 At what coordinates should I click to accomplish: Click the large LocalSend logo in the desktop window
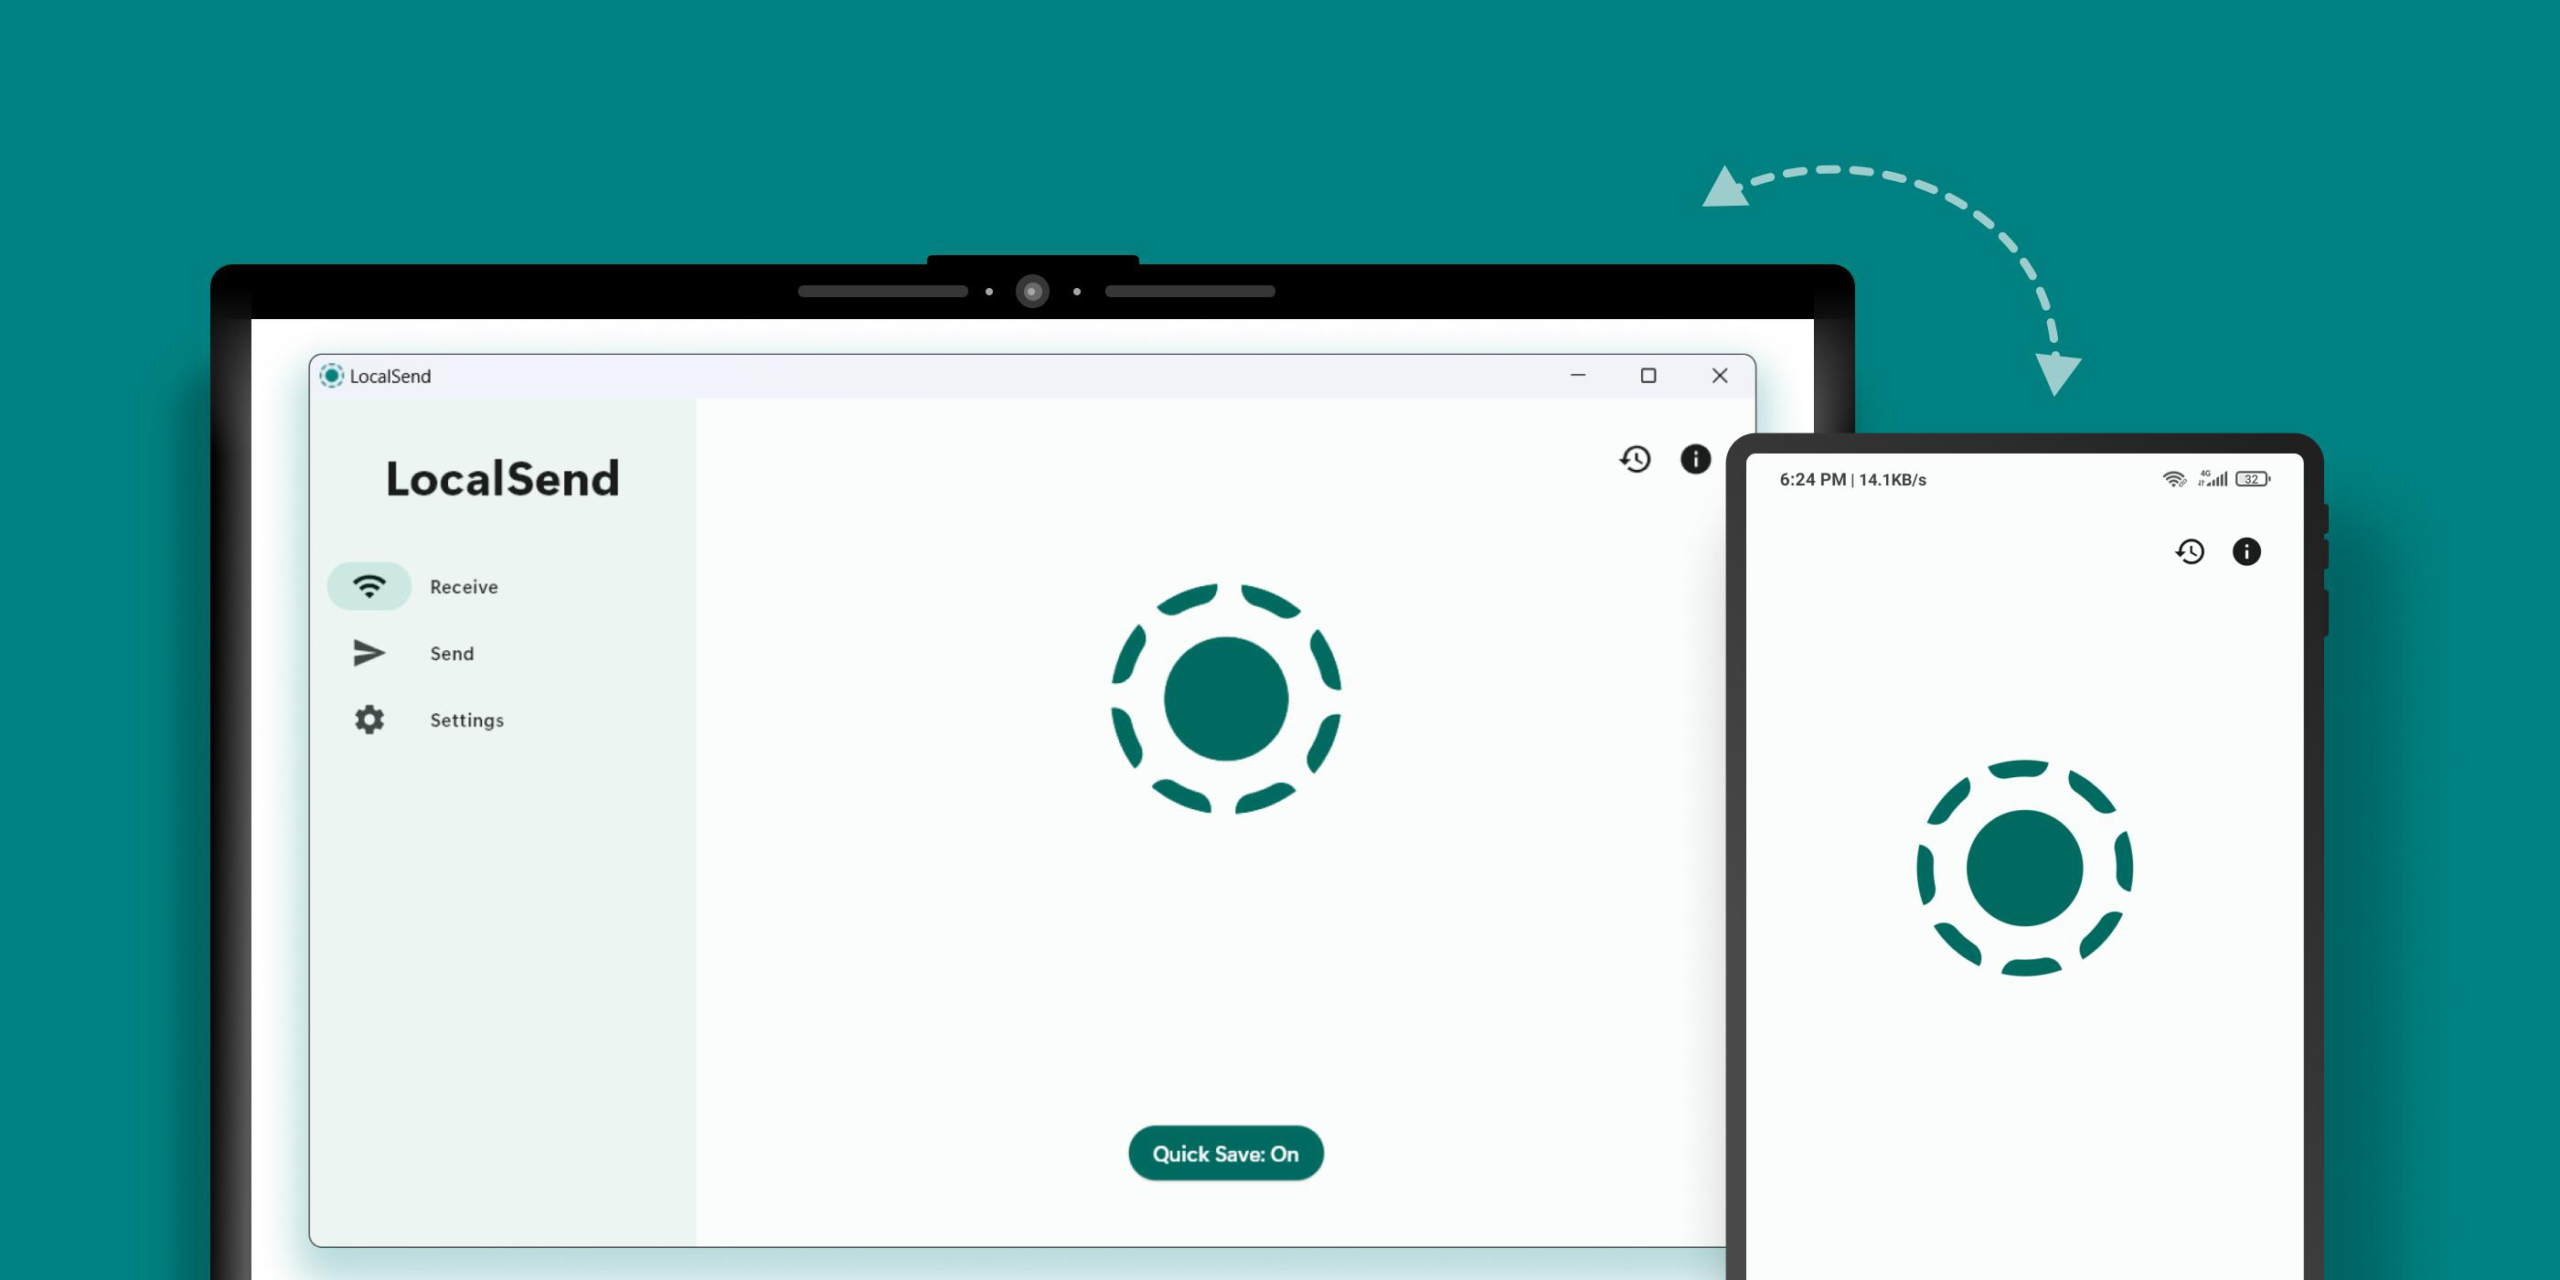coord(1226,699)
